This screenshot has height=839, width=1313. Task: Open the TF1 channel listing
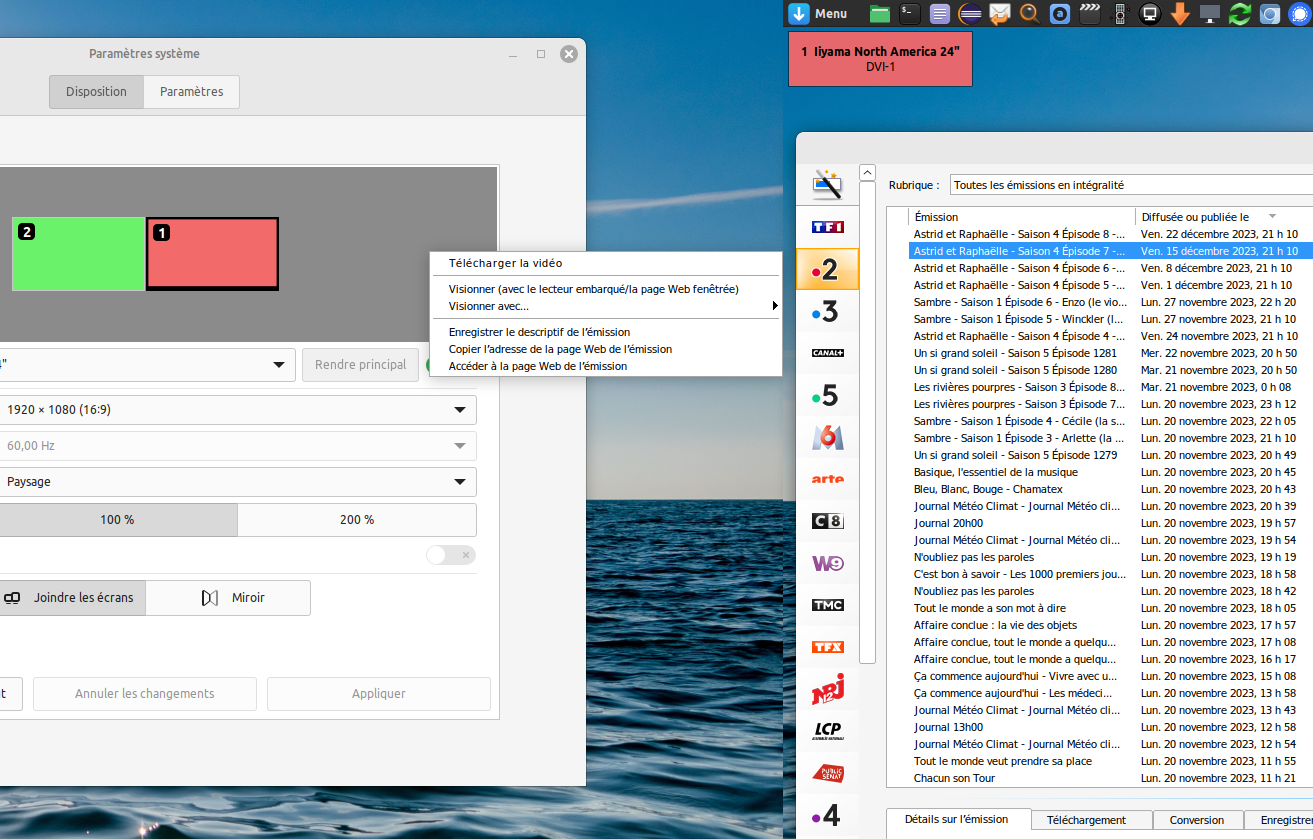[827, 227]
